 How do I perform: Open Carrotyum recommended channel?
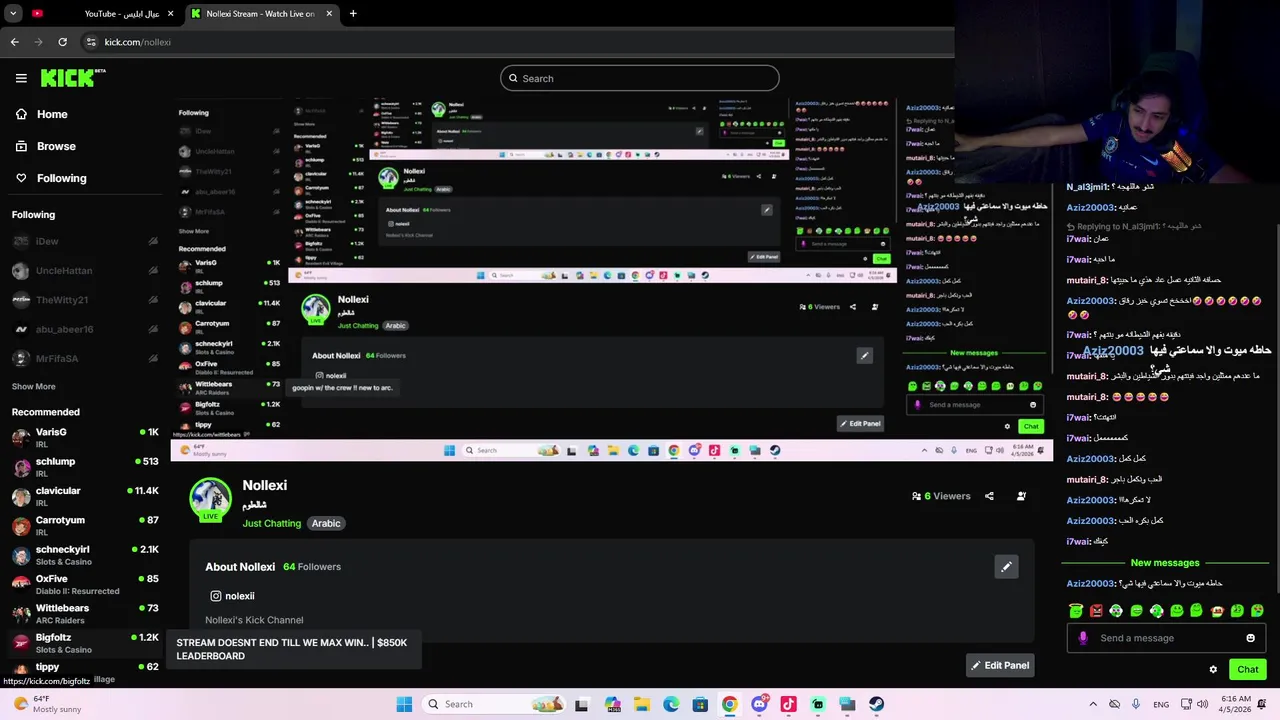84,526
